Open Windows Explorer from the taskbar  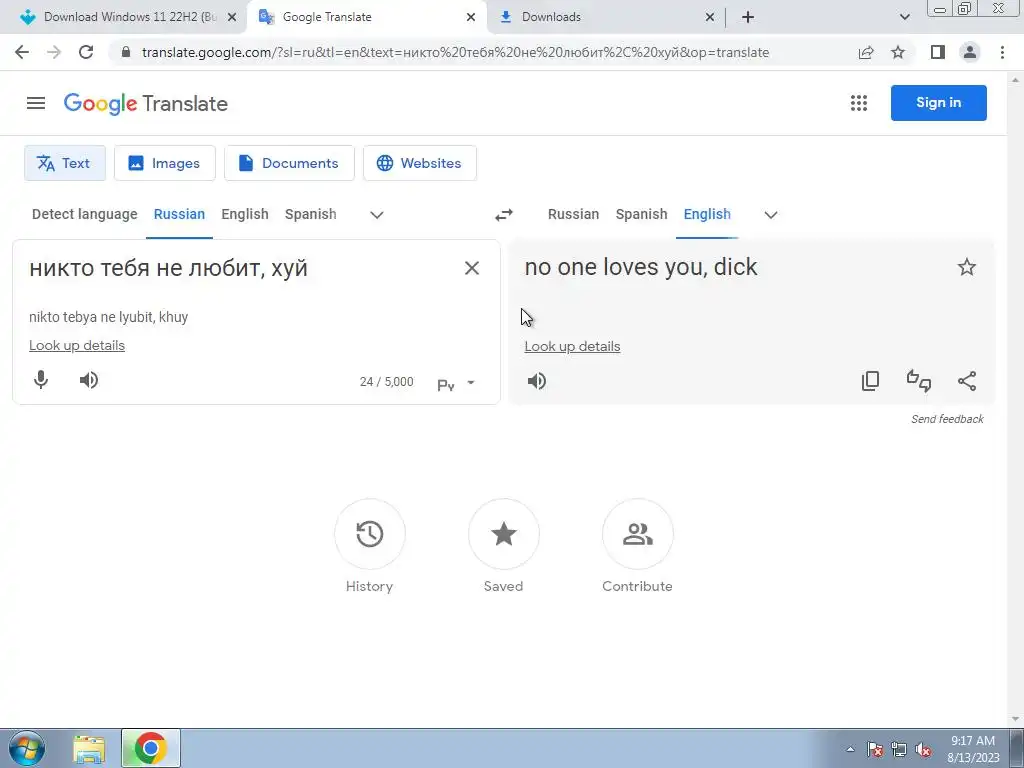tap(89, 749)
